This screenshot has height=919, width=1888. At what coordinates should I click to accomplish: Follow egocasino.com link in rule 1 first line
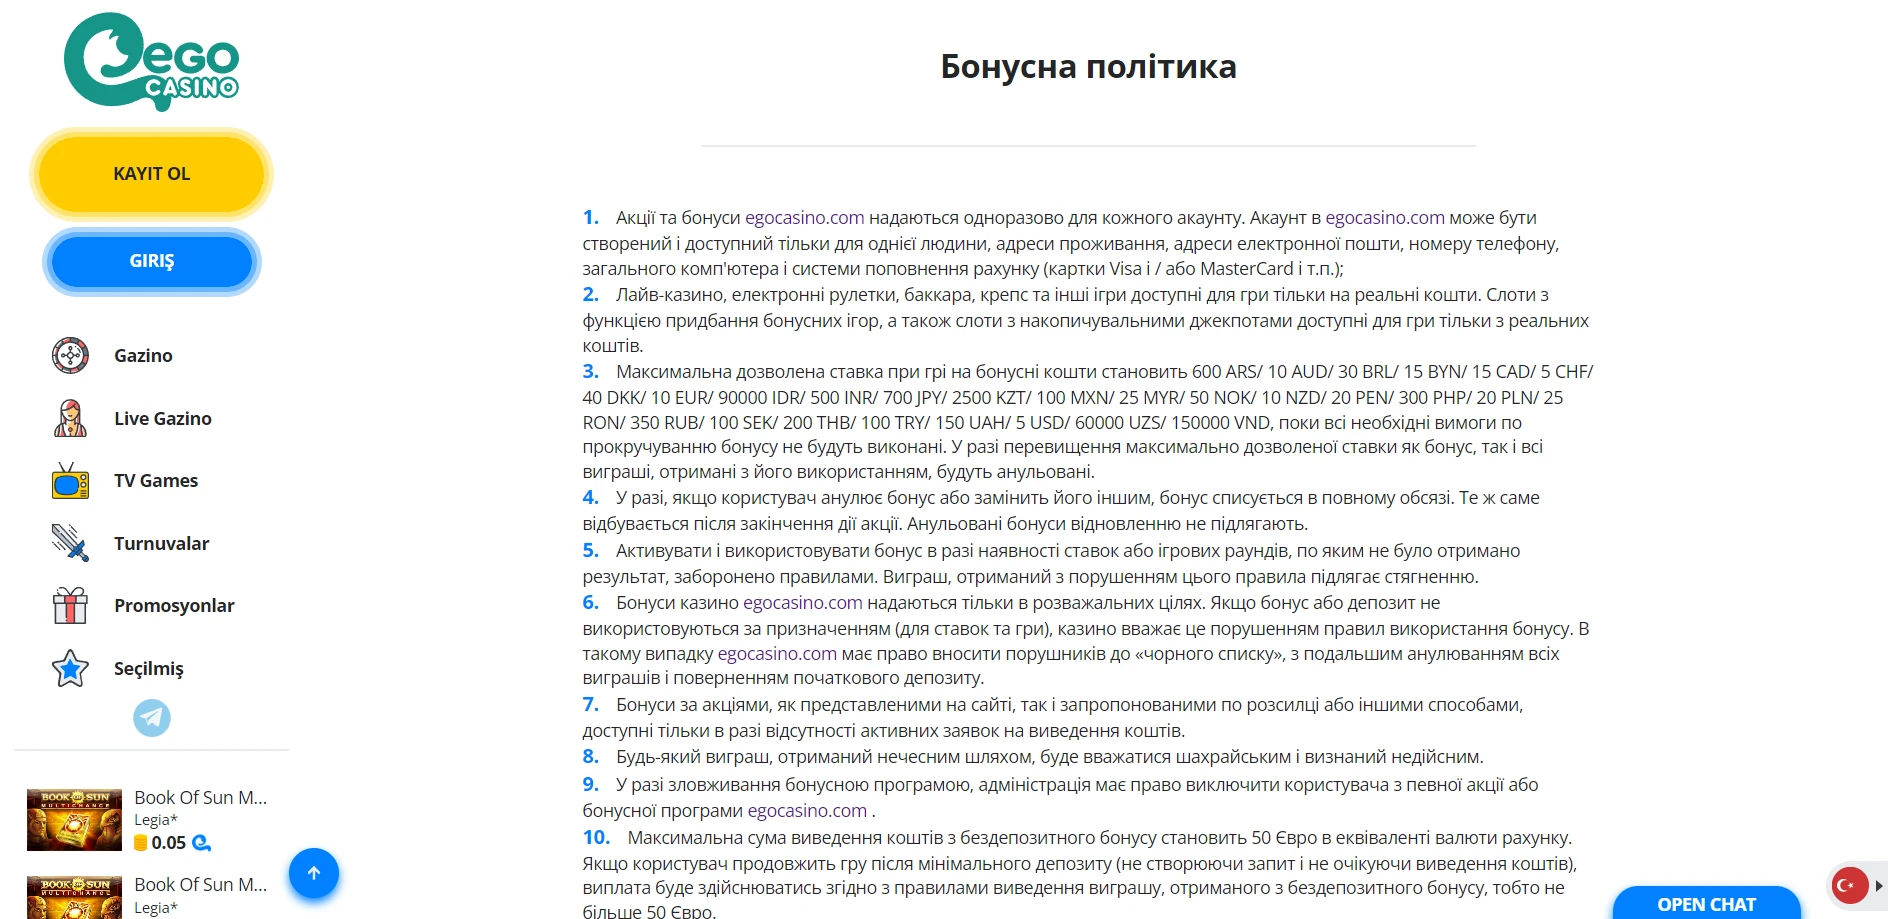(804, 218)
